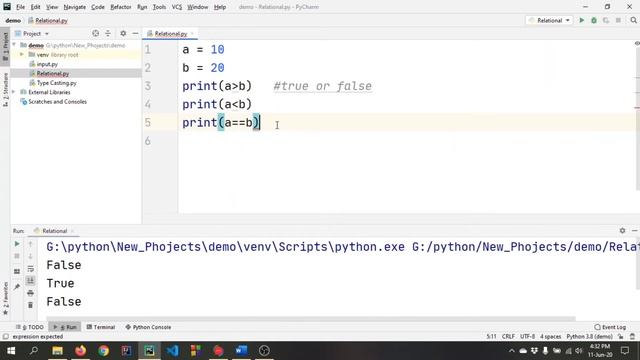Open Word from the taskbar
Viewport: 640px width, 360px height.
(x=241, y=351)
